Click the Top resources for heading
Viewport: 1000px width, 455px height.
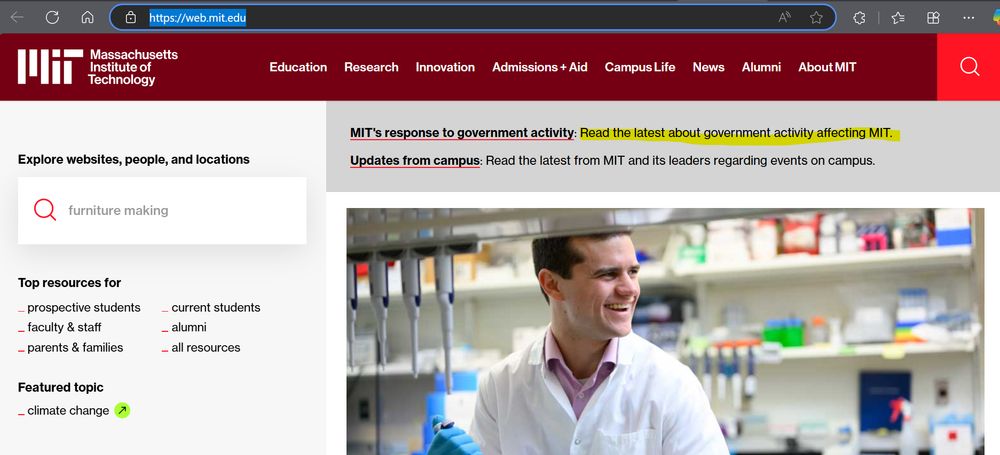pos(70,283)
